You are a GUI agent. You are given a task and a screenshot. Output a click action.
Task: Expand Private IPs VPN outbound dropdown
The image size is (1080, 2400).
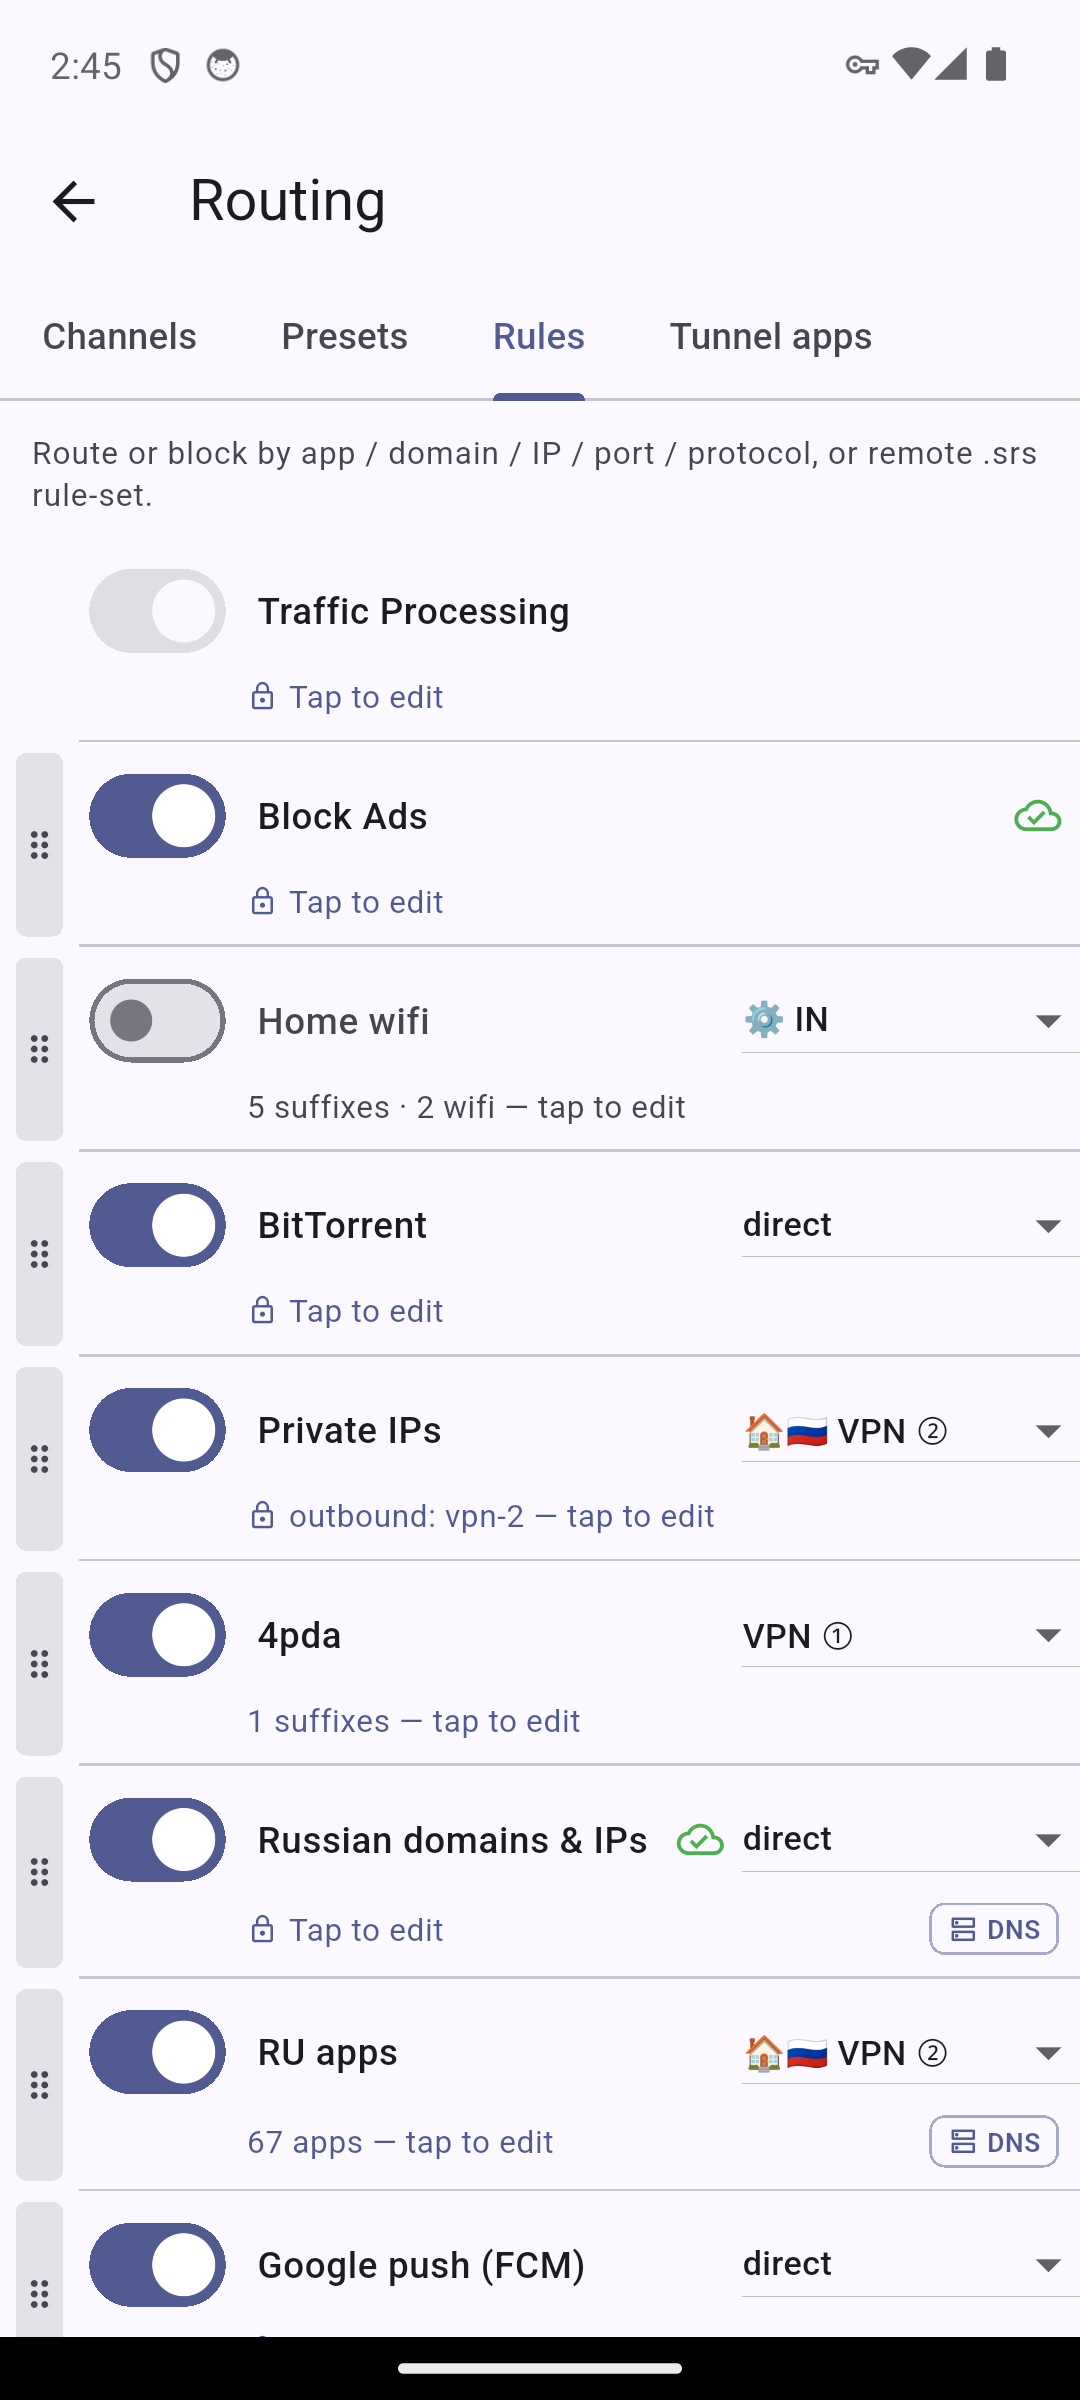pyautogui.click(x=911, y=1430)
